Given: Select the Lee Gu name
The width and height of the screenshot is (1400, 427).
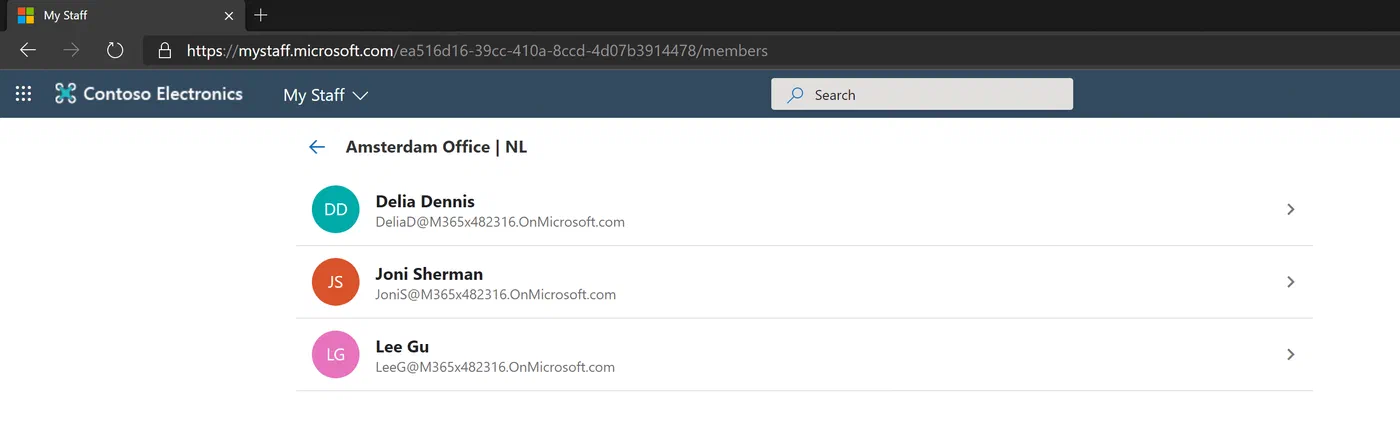Looking at the screenshot, I should tap(402, 347).
